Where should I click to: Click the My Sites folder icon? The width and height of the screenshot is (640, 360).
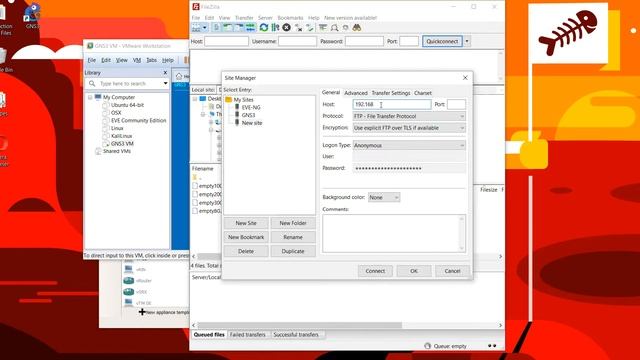pos(229,100)
